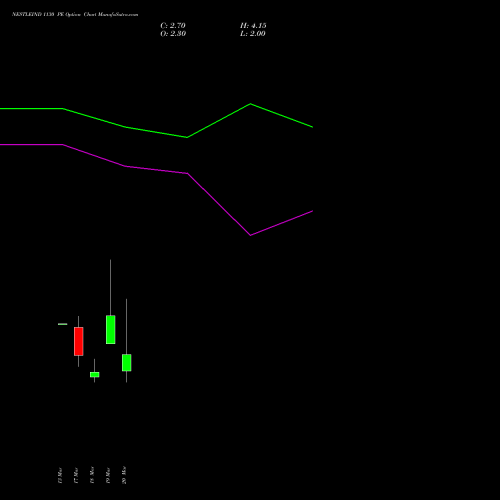Click the close value "C: 2.70"
Screen dimensions: 500x500
pyautogui.click(x=173, y=26)
